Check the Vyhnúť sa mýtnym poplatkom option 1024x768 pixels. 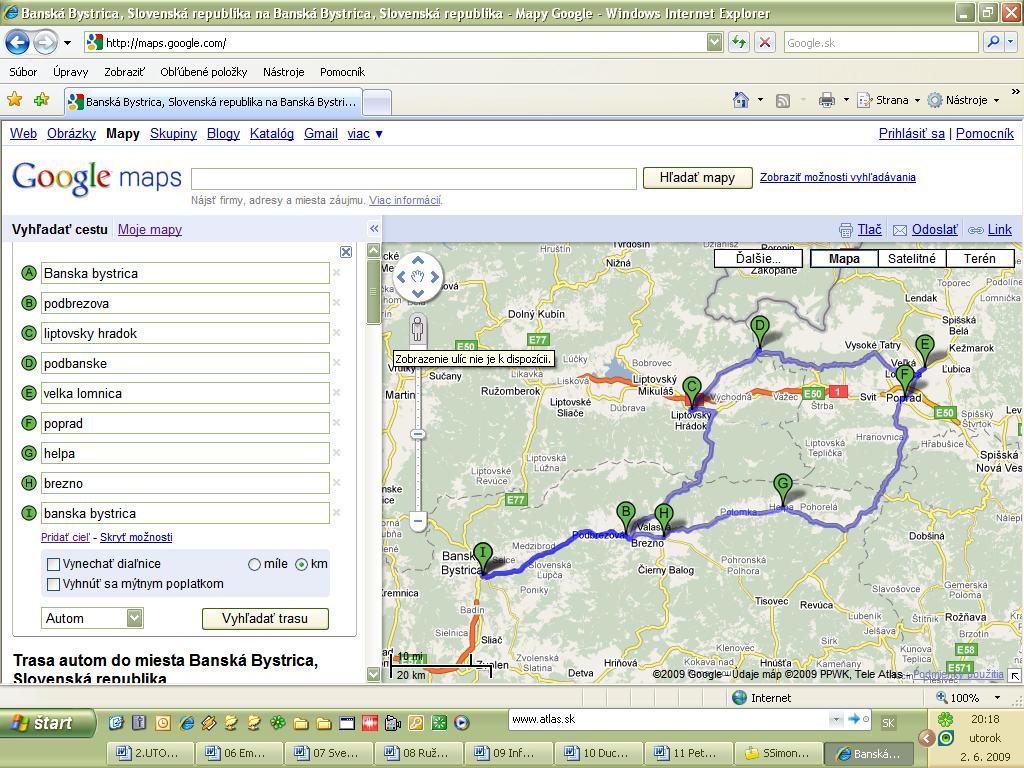coord(54,584)
